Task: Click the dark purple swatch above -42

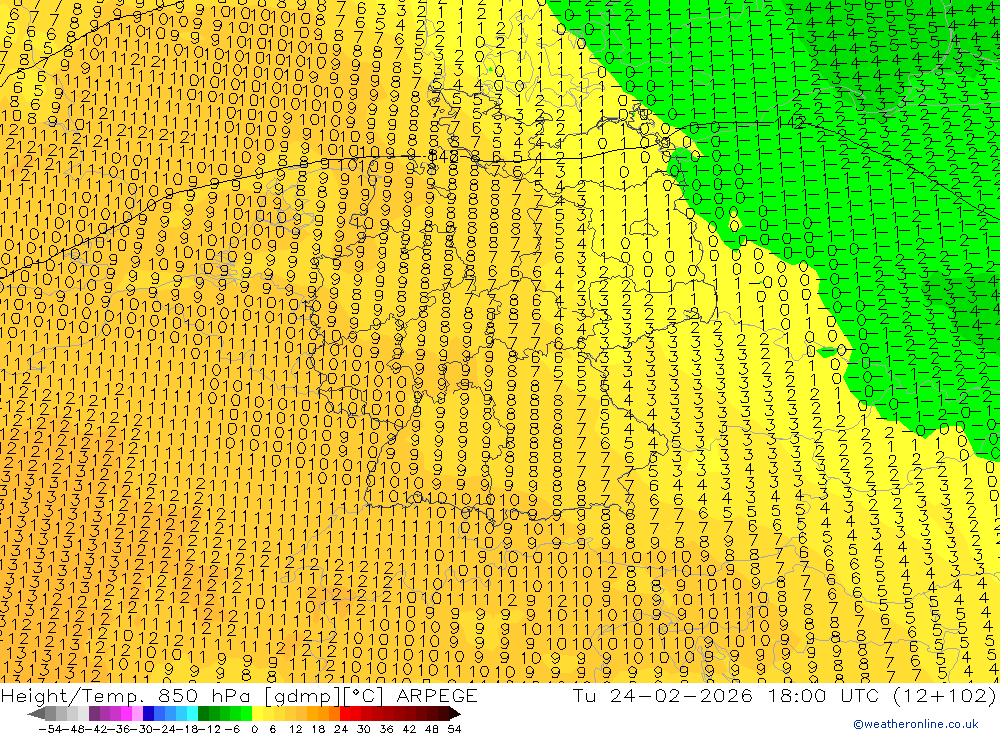Action: (94, 714)
